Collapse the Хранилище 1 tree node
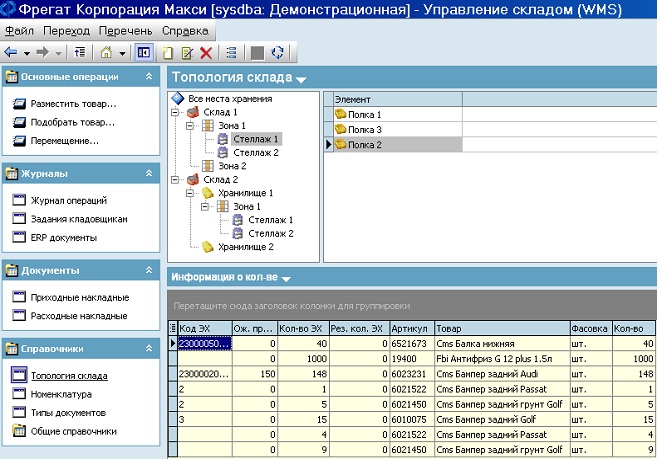 pyautogui.click(x=190, y=193)
